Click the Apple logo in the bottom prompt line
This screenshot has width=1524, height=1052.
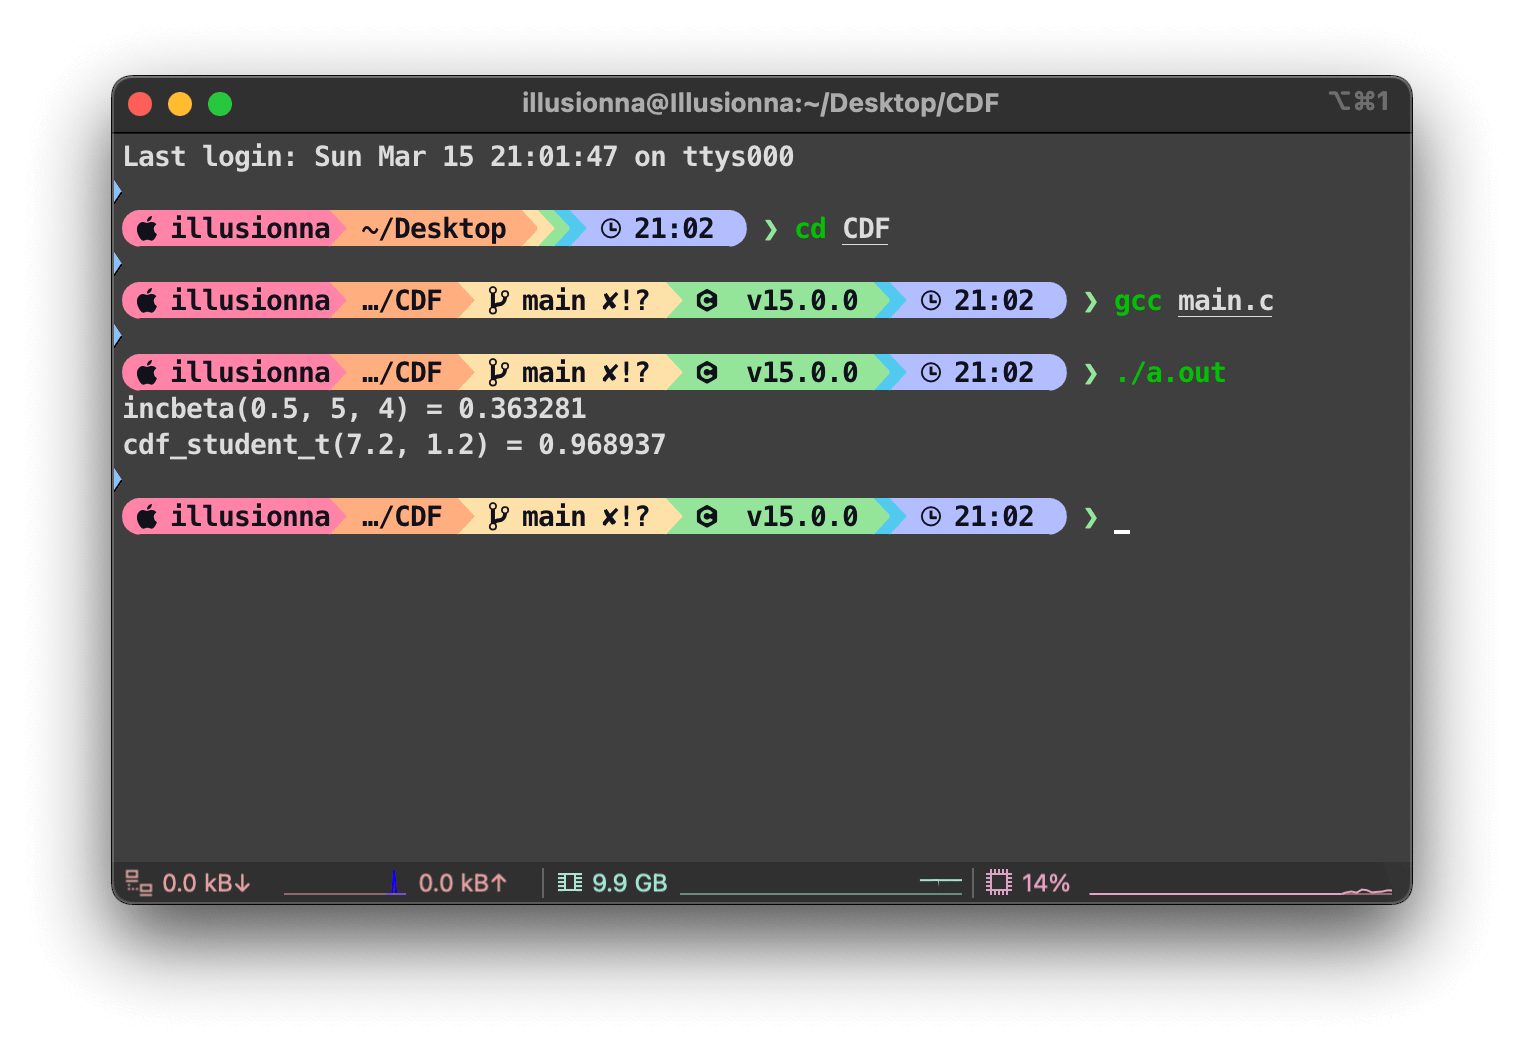(148, 517)
